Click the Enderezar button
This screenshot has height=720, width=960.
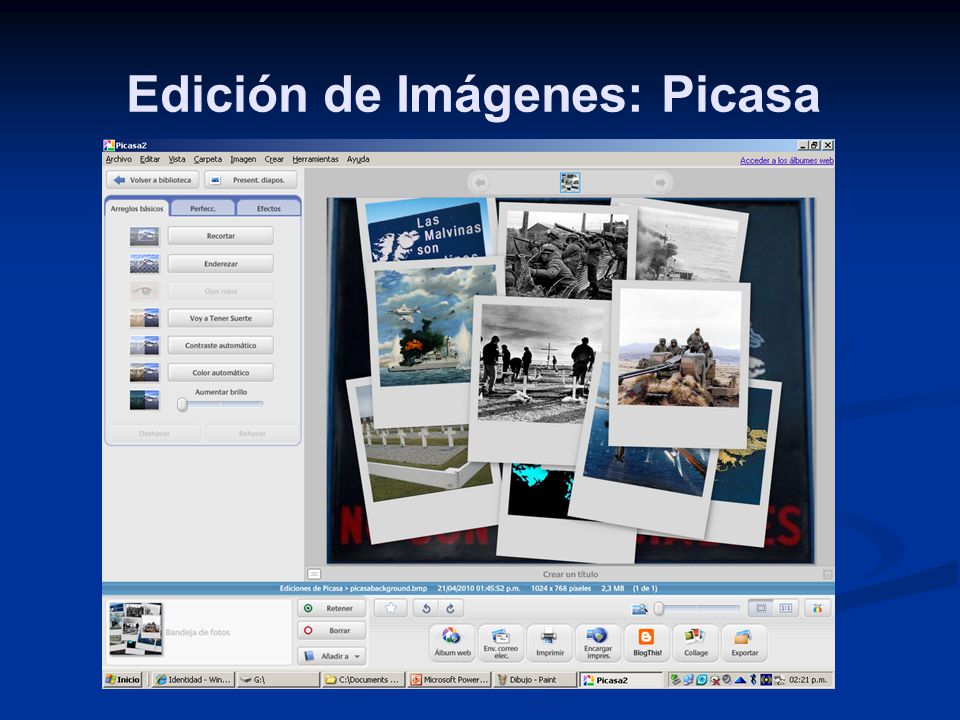(x=220, y=263)
